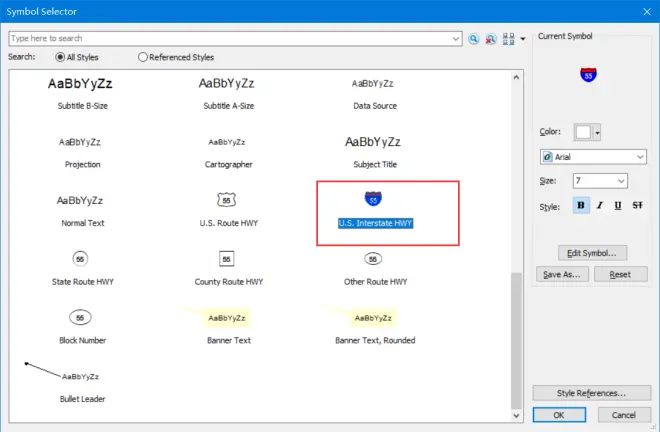Toggle Bold style button

(x=581, y=205)
